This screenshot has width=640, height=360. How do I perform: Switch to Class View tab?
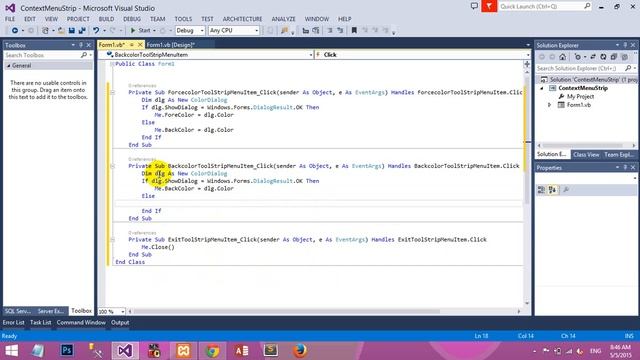[586, 155]
